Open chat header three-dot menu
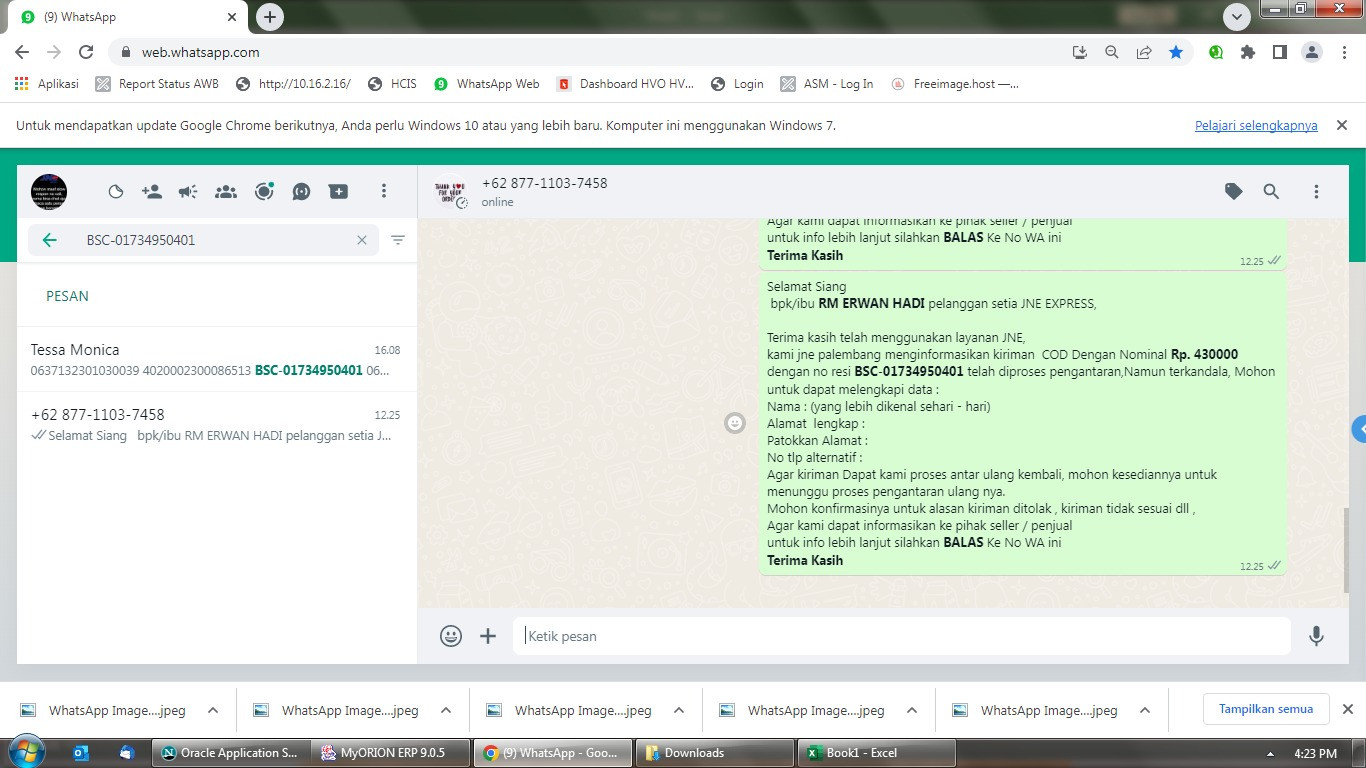1366x768 pixels. click(1316, 191)
